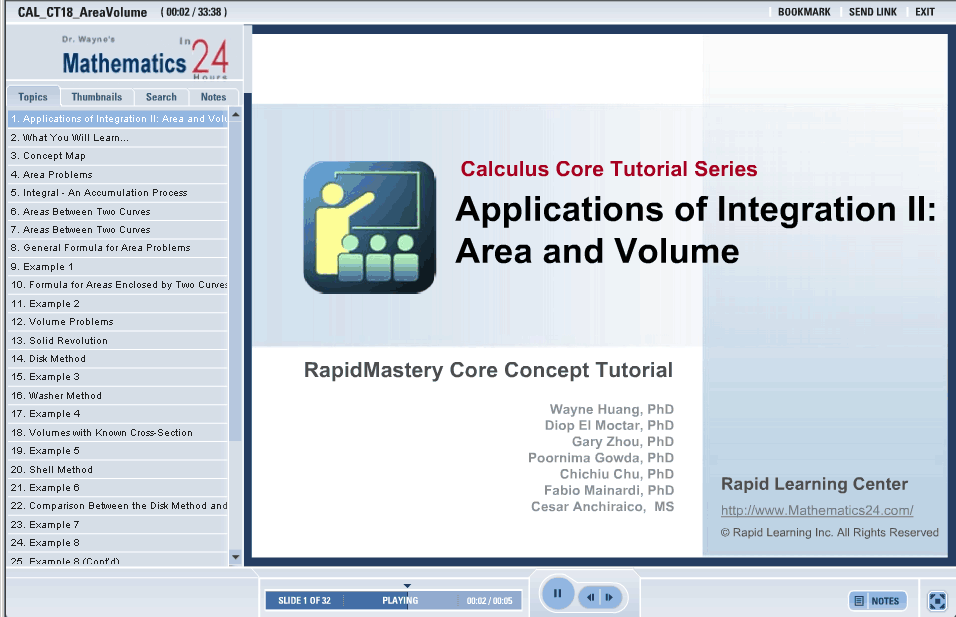Click the 00:02 / 00:05 slide timer

[x=489, y=601]
